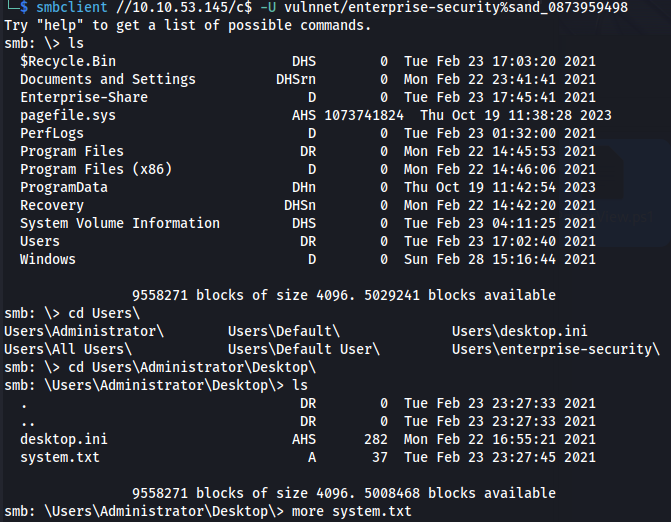This screenshot has width=671, height=522.
Task: Click the Program Files (x86) entry
Action: tap(96, 169)
